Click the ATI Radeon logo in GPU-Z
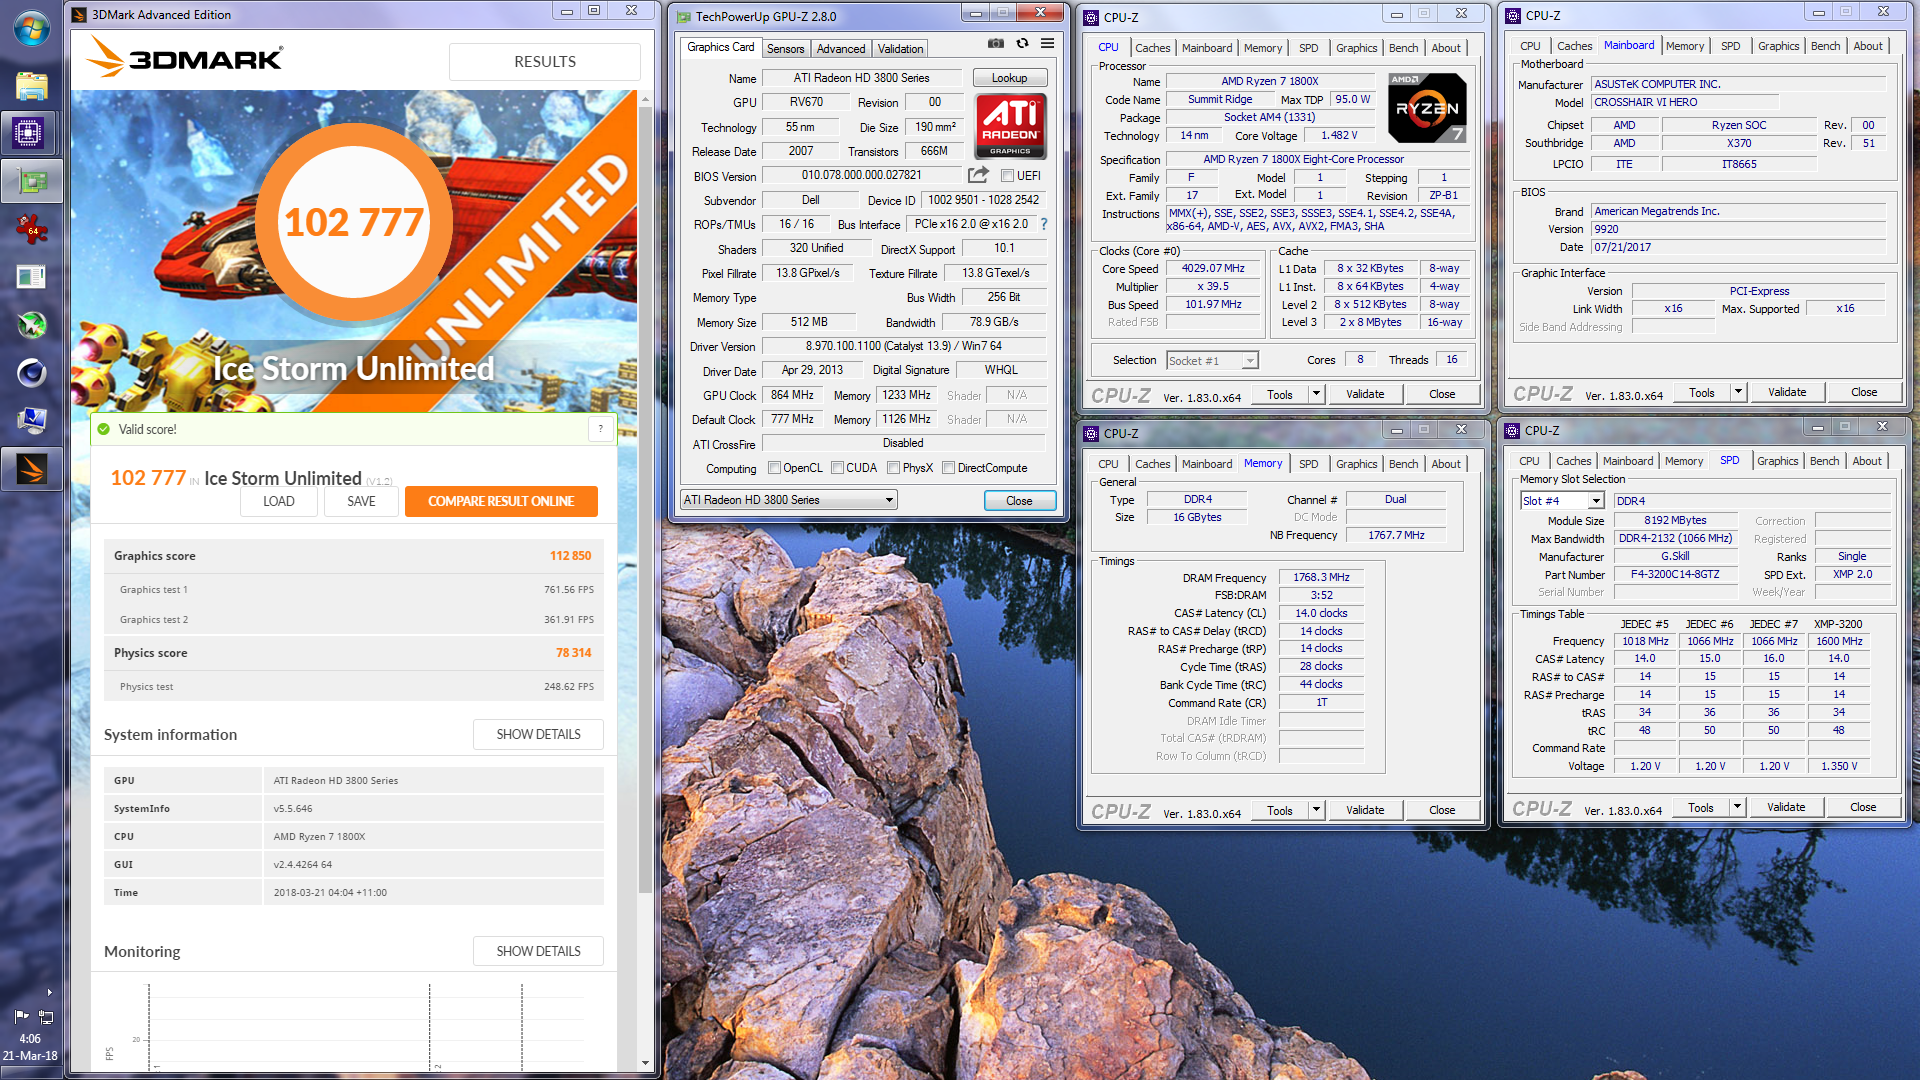This screenshot has height=1080, width=1920. coord(1010,126)
